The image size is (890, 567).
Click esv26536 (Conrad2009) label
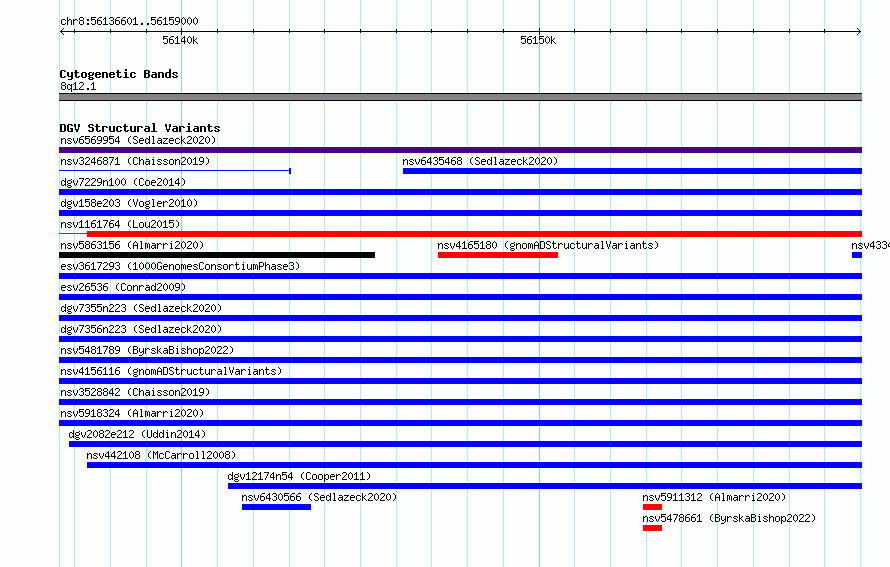pyautogui.click(x=123, y=287)
